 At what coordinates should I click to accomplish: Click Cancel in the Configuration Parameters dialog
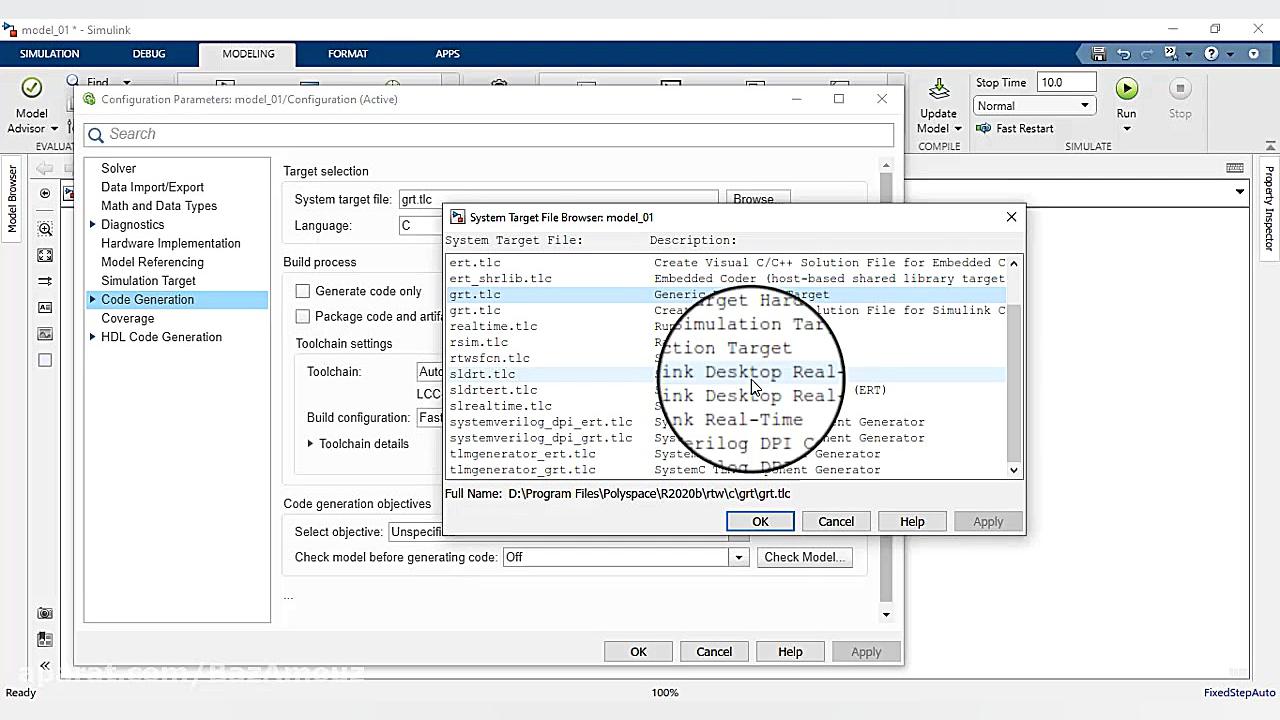[x=714, y=651]
